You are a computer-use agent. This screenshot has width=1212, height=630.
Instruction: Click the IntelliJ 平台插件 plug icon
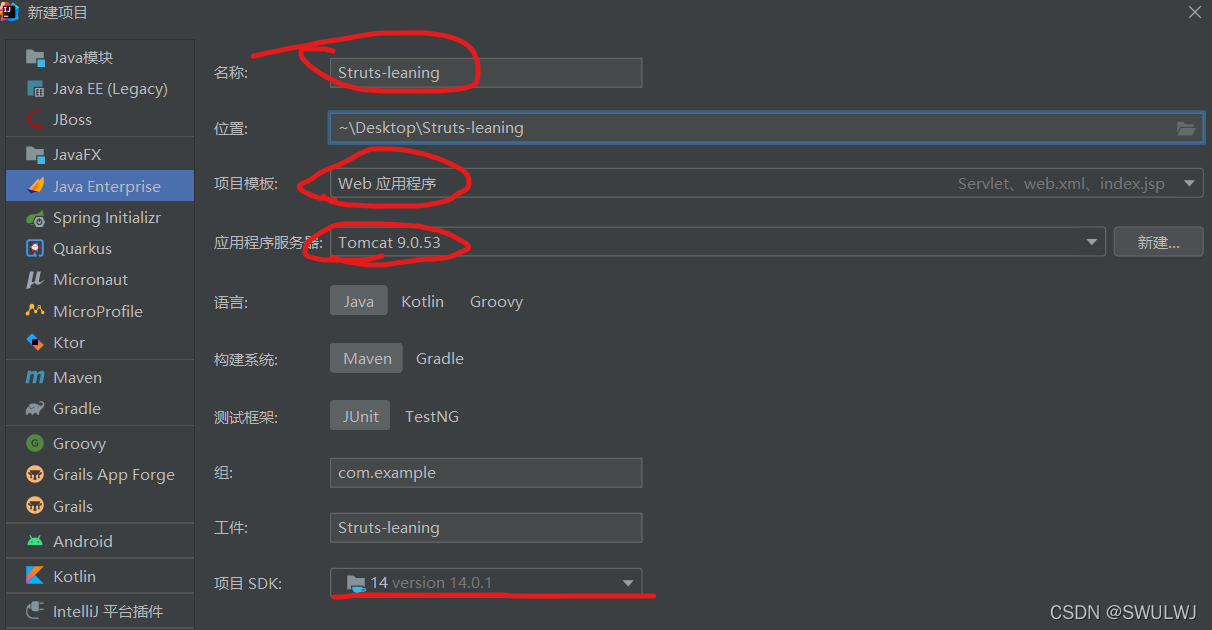coord(35,610)
